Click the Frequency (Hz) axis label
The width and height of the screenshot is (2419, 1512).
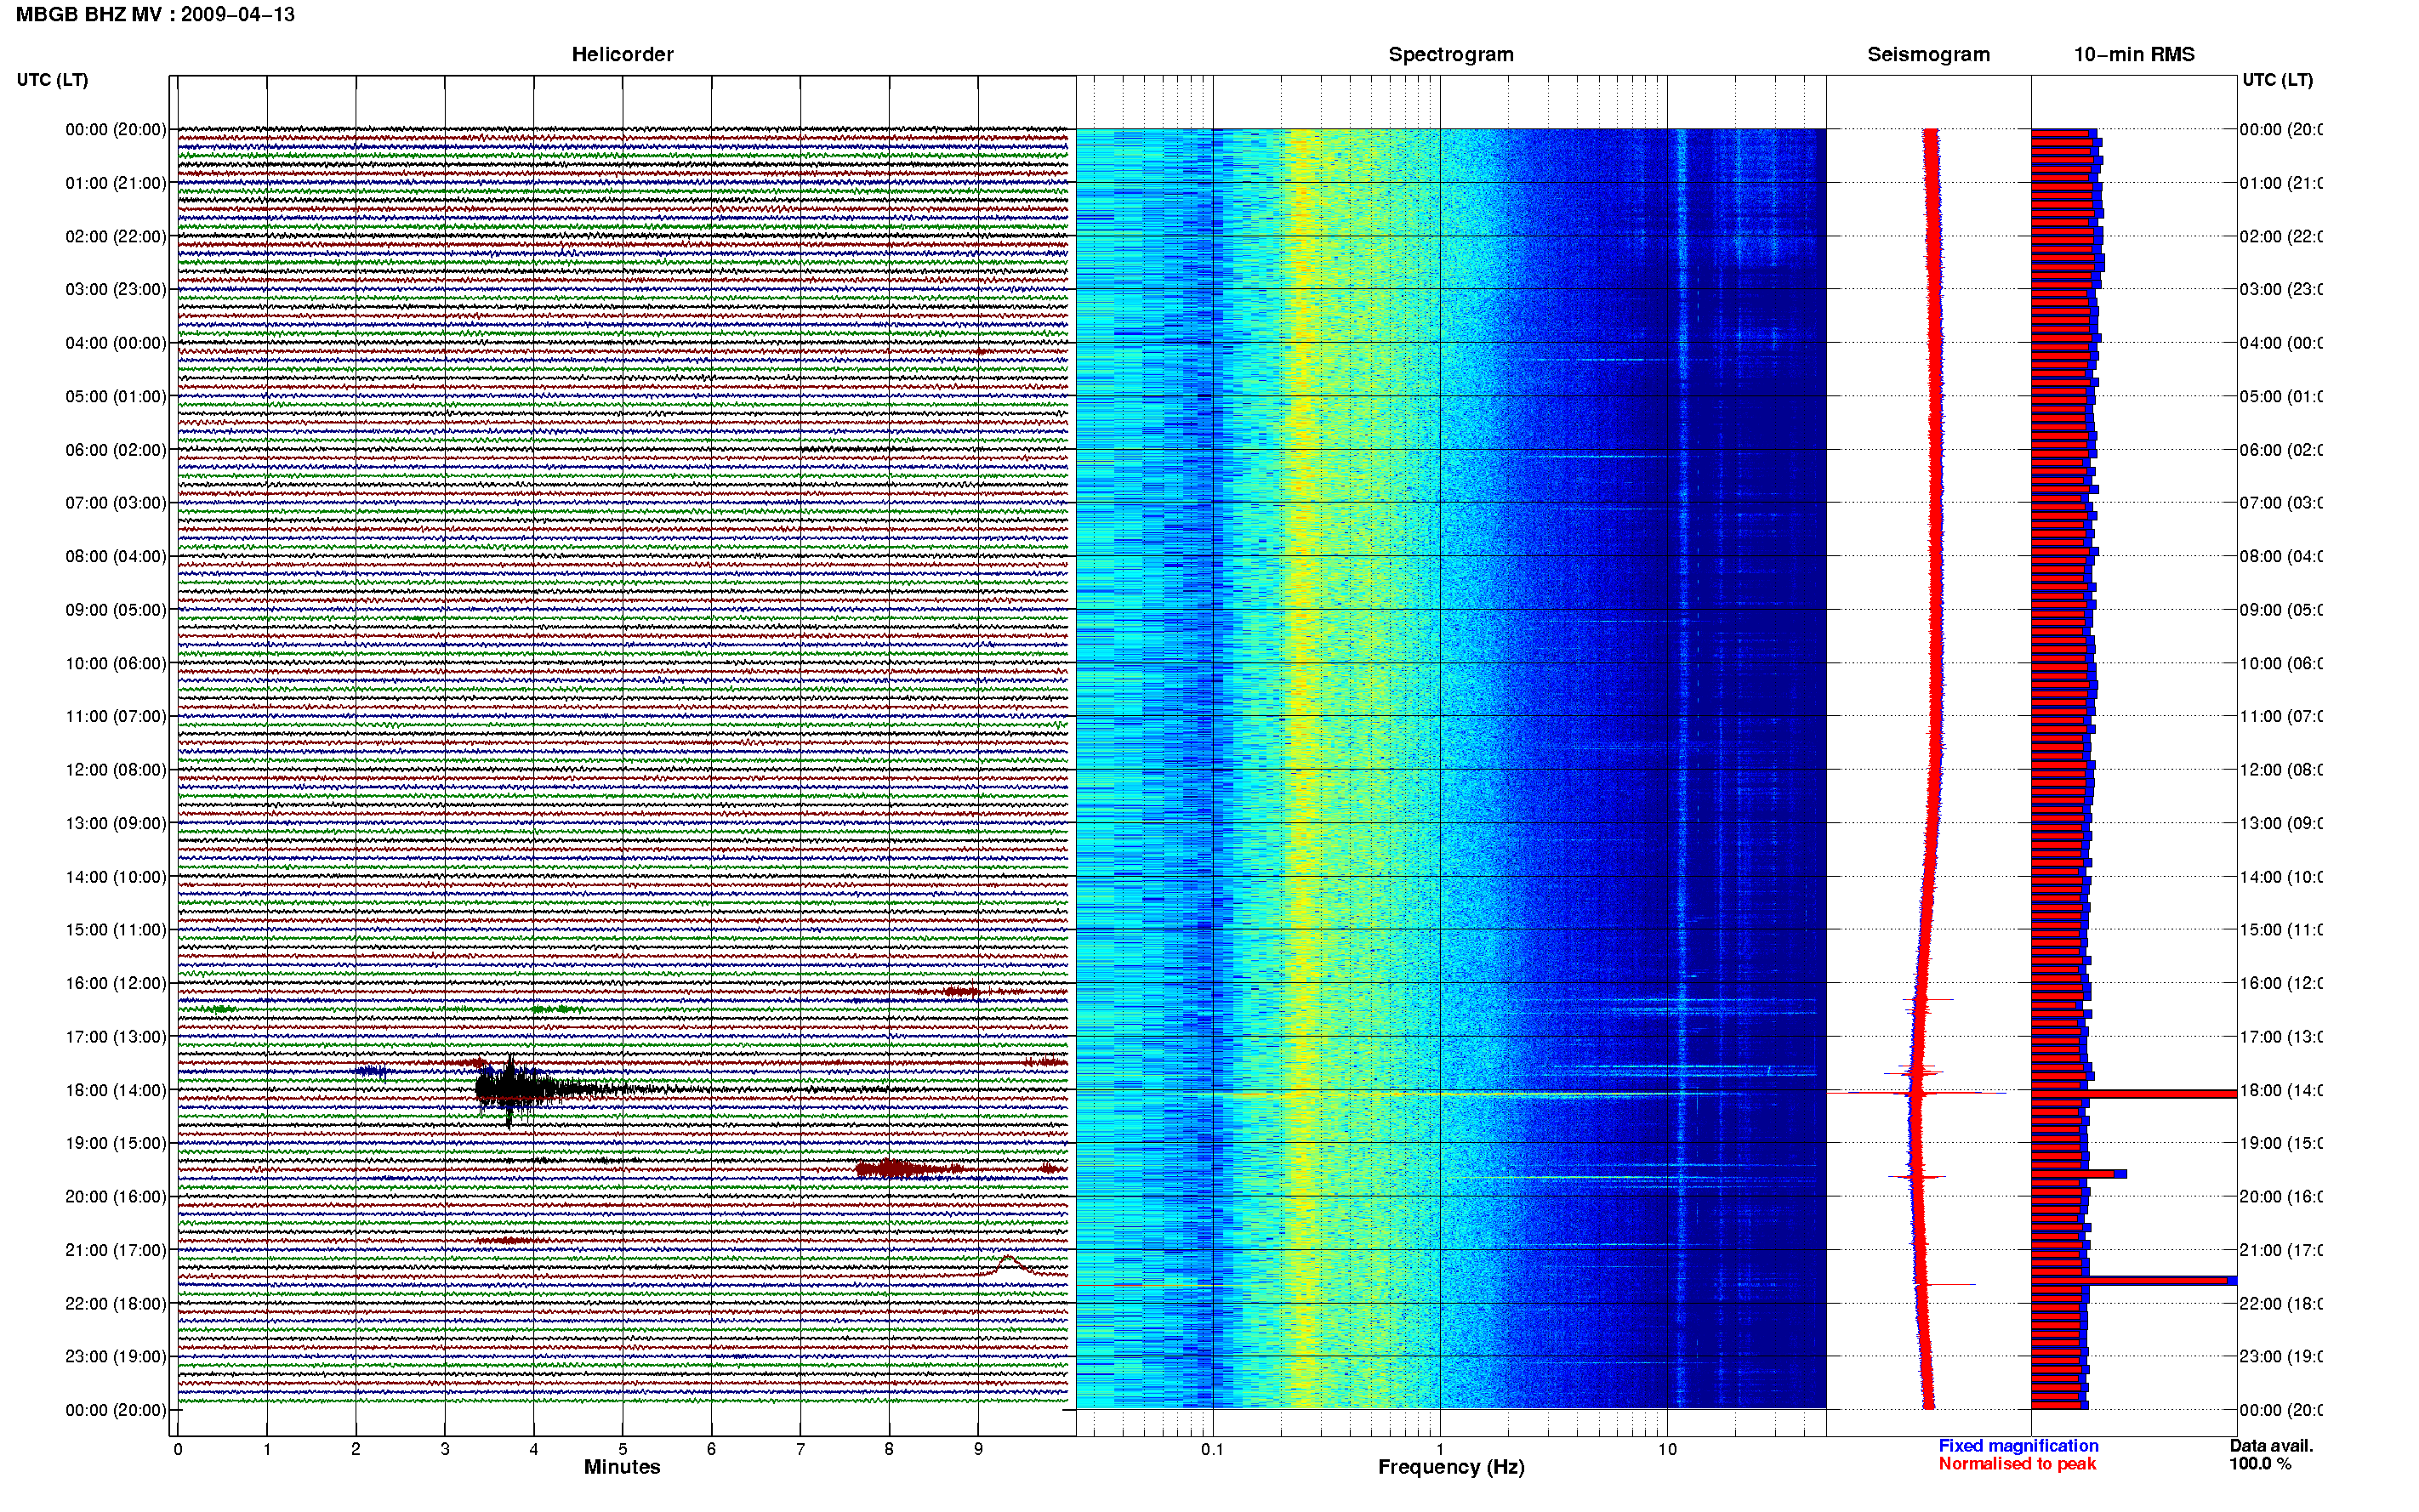pyautogui.click(x=1451, y=1467)
